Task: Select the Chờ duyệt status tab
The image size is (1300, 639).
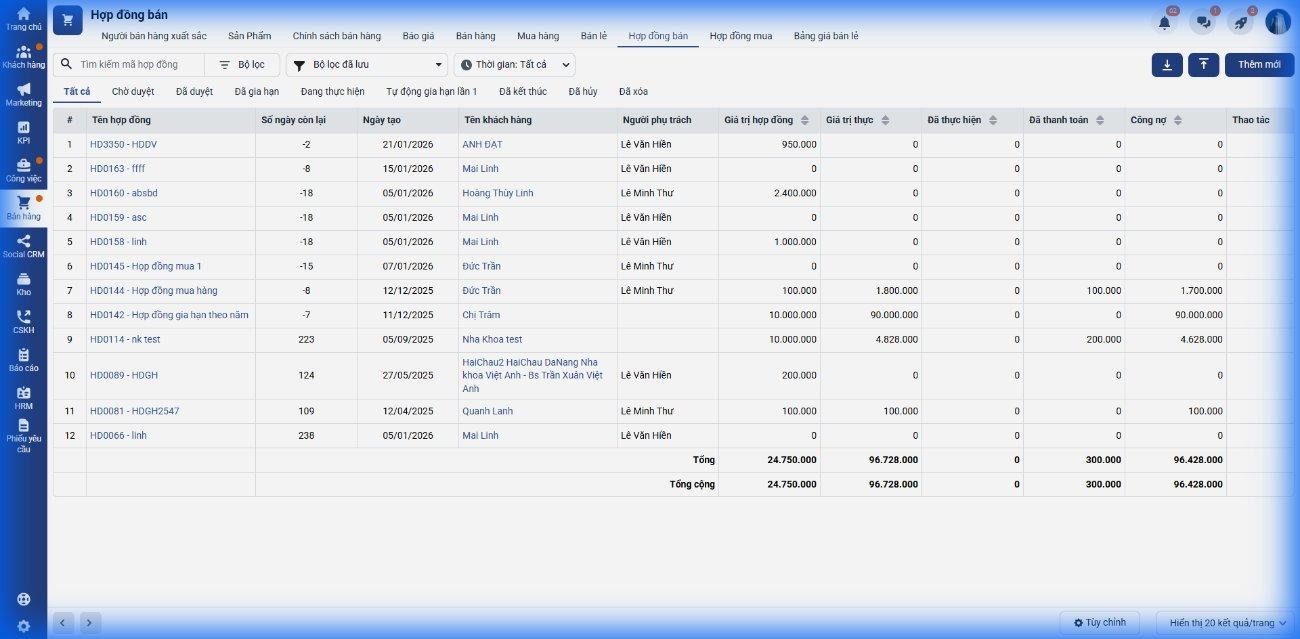Action: [133, 91]
